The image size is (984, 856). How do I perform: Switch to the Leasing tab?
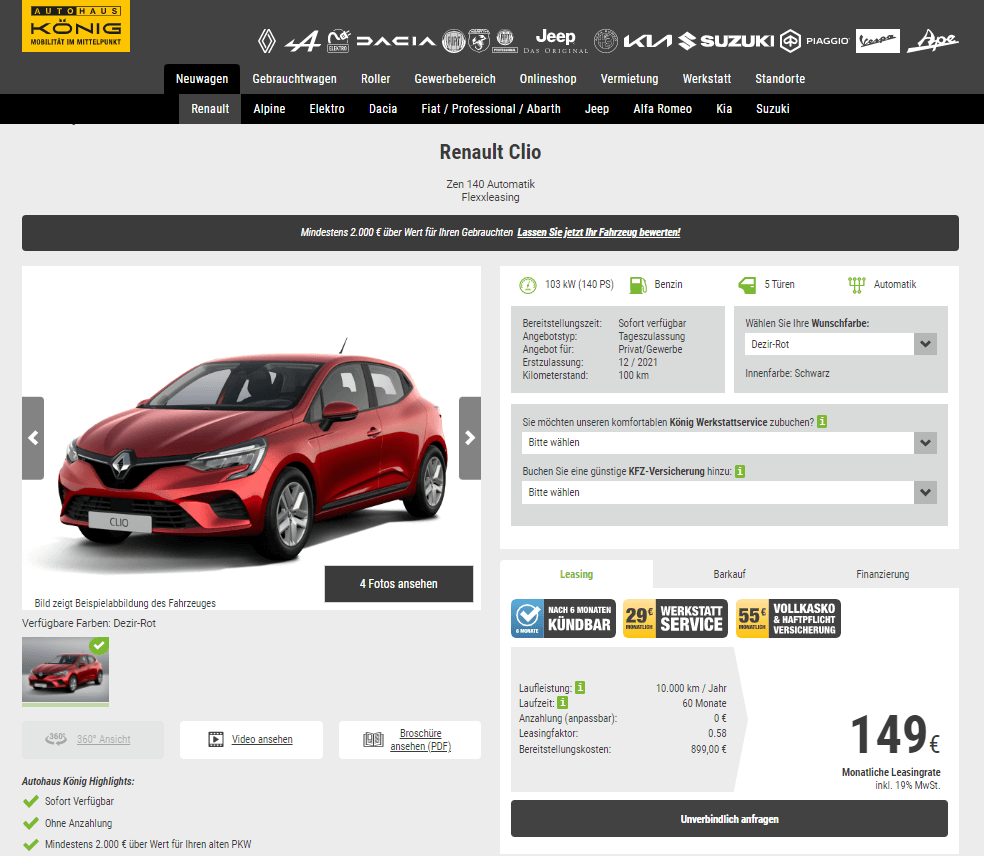tap(576, 574)
